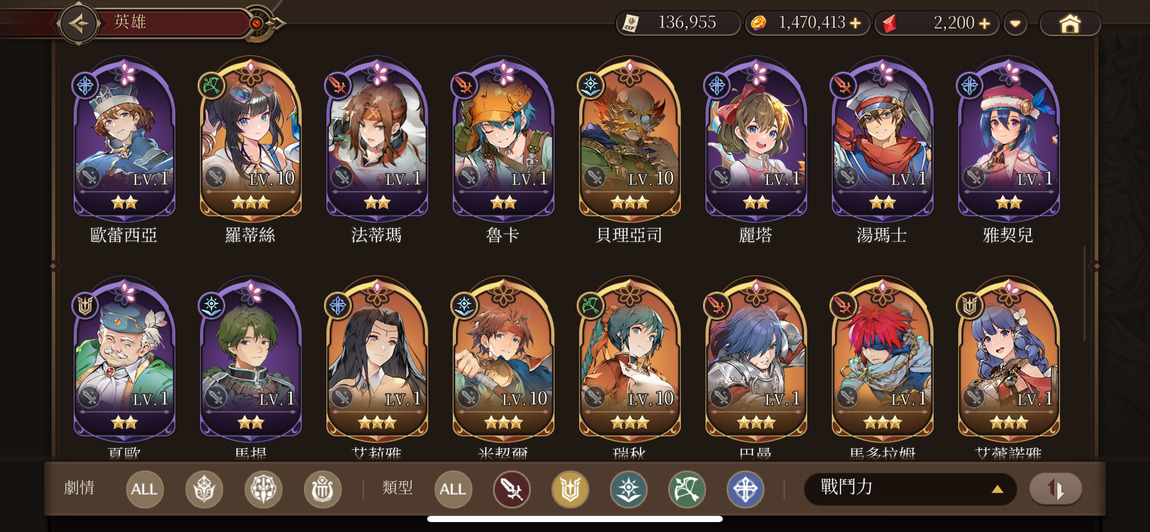Image resolution: width=1150 pixels, height=532 pixels.
Task: Select the gold shield type filter icon
Action: click(570, 489)
